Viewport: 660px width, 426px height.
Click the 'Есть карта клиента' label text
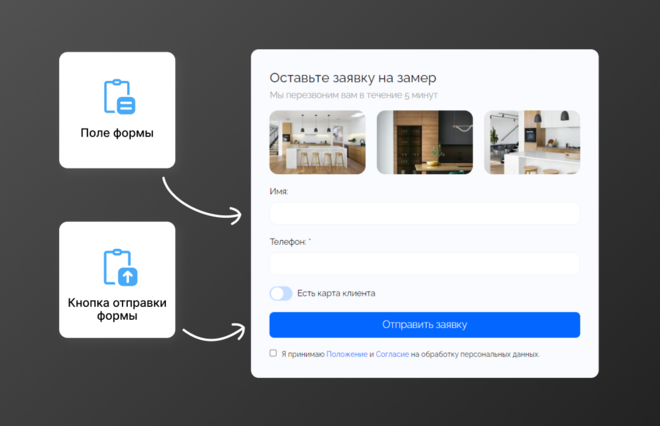(x=336, y=293)
